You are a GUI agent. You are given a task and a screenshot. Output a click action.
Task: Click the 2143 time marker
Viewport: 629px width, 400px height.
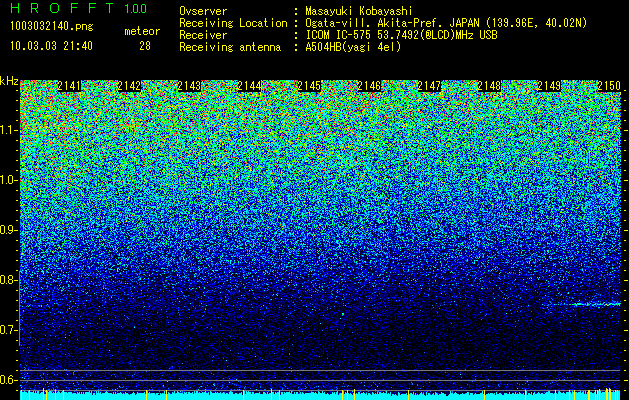point(189,86)
